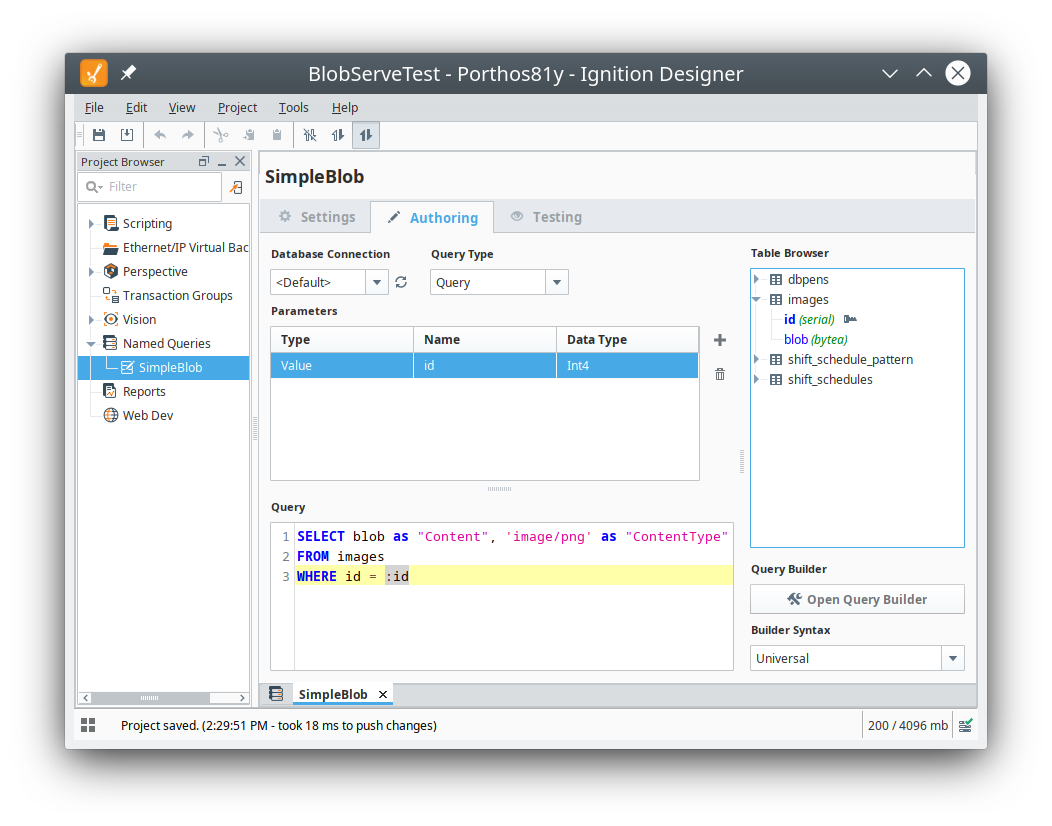This screenshot has width=1052, height=826.
Task: Click the Paste clipboard icon
Action: click(x=277, y=135)
